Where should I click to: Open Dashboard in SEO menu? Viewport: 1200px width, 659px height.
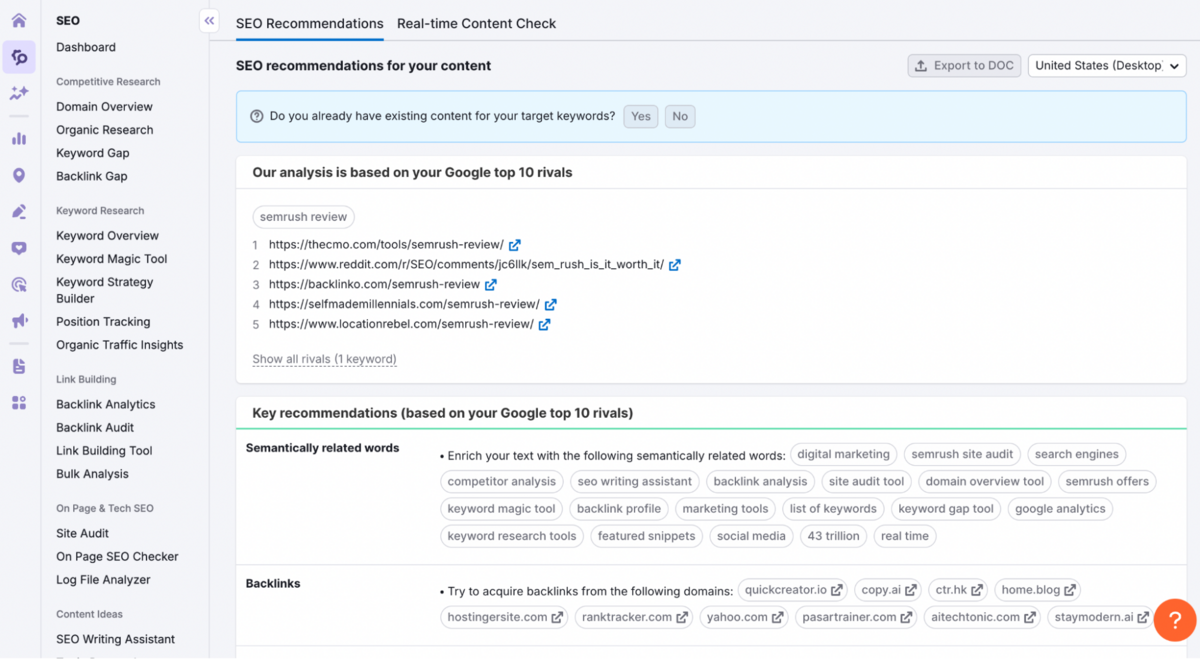pos(86,47)
